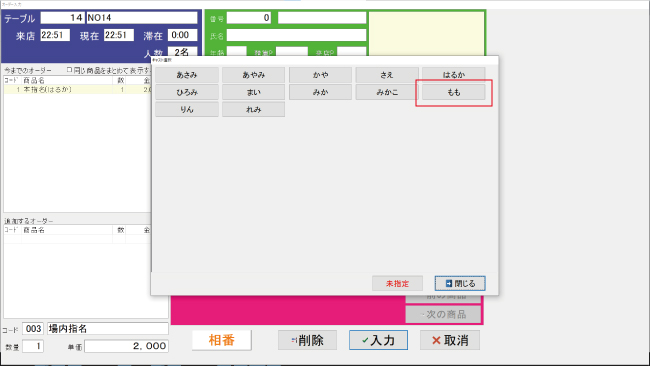Screen dimensions: 650x366
Task: Click the 未指定 unspecified button
Action: [x=397, y=284]
